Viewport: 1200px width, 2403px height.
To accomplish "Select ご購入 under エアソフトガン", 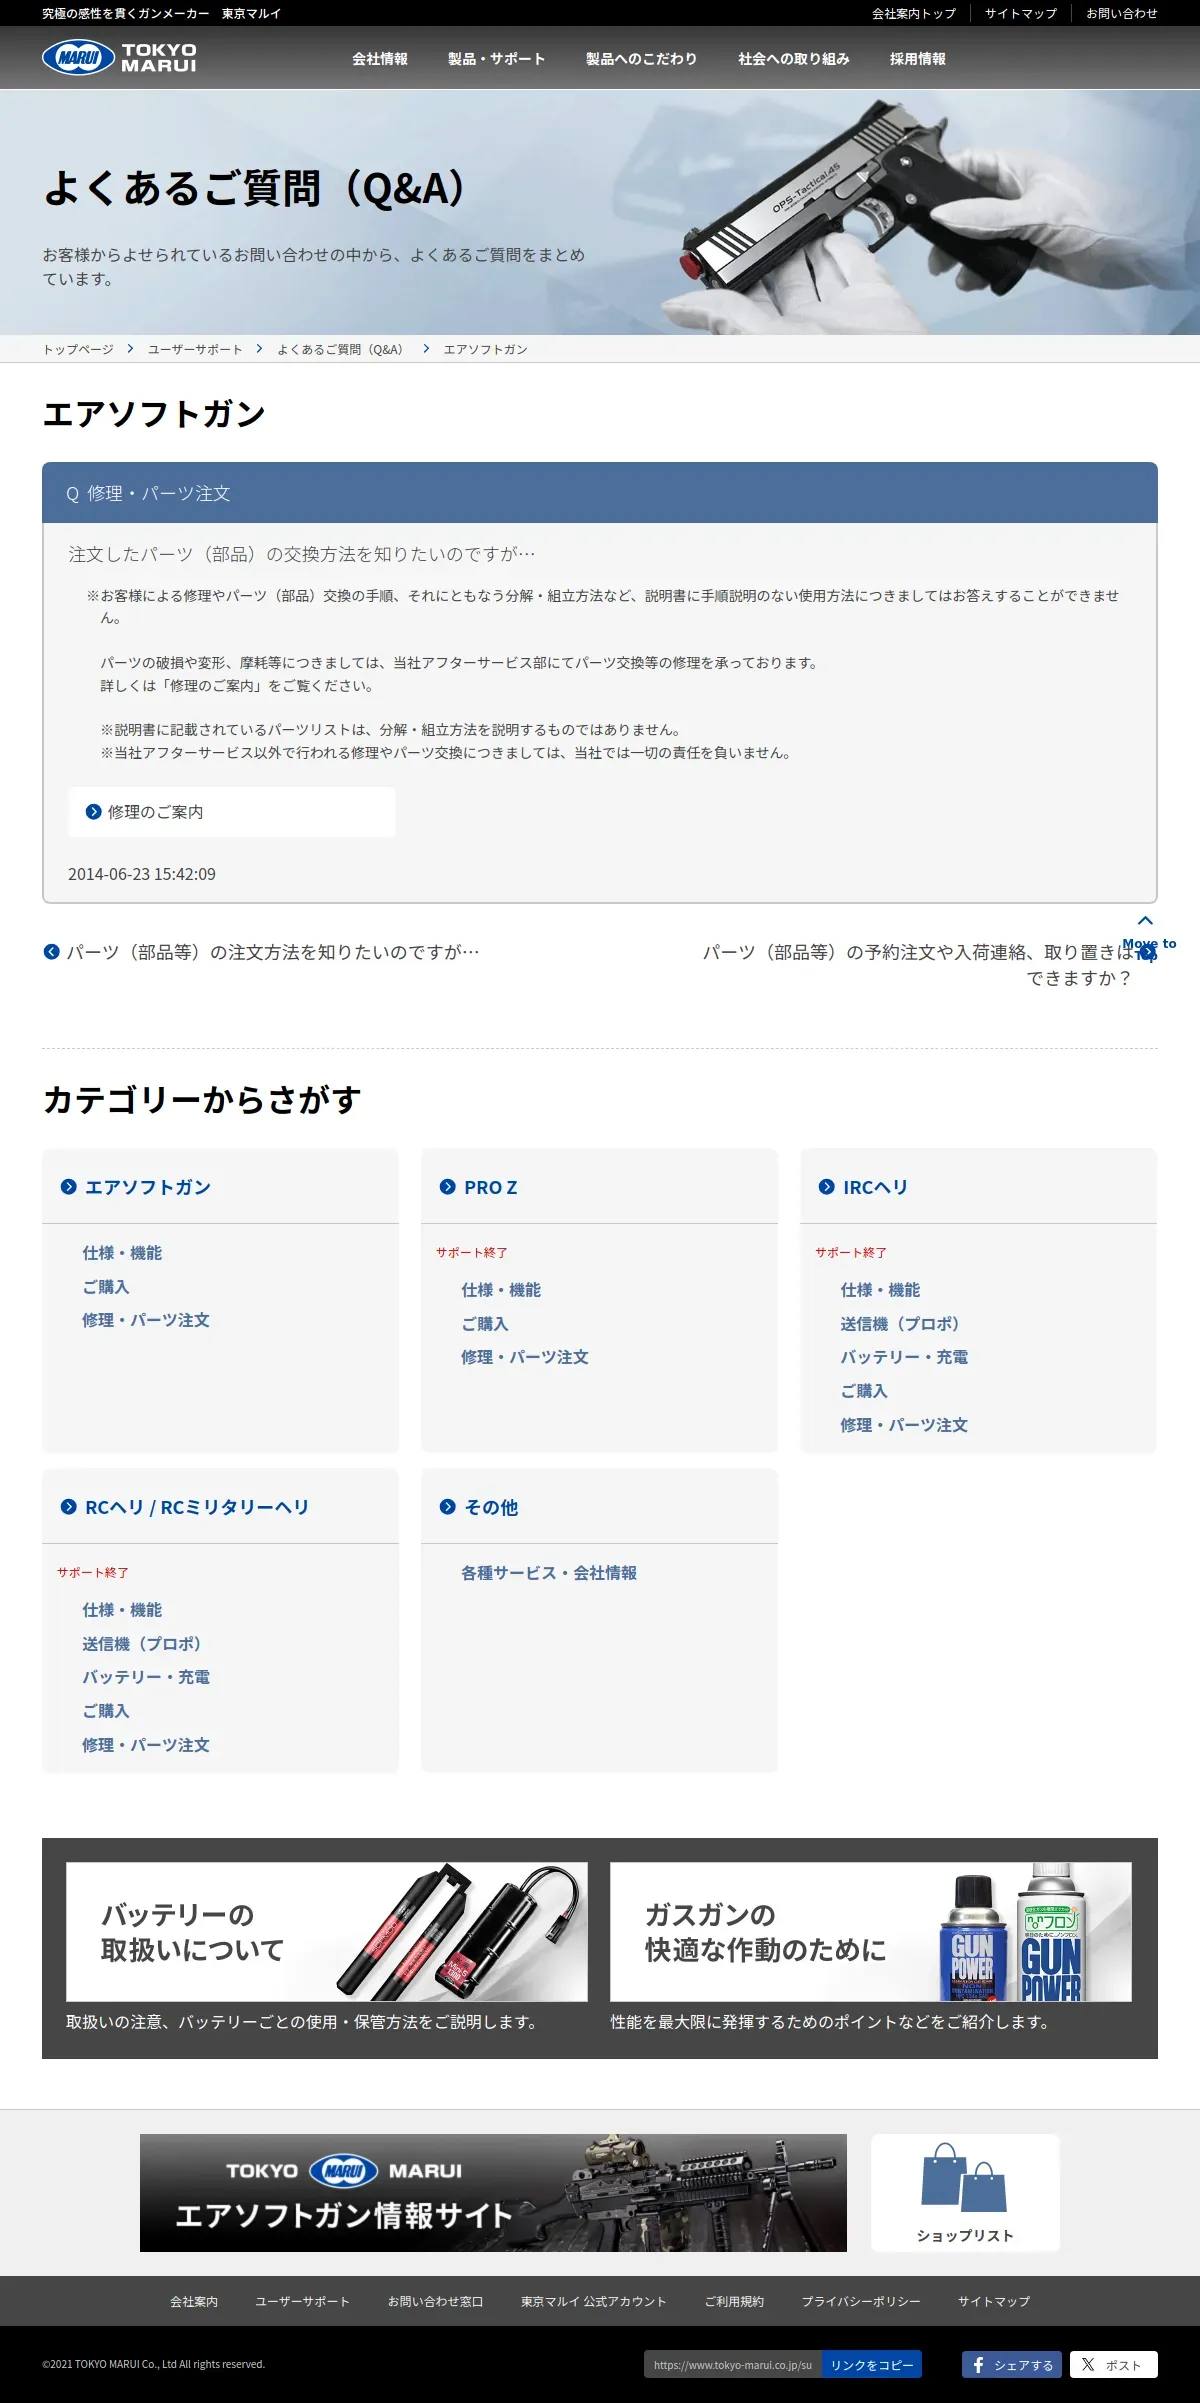I will point(106,1287).
